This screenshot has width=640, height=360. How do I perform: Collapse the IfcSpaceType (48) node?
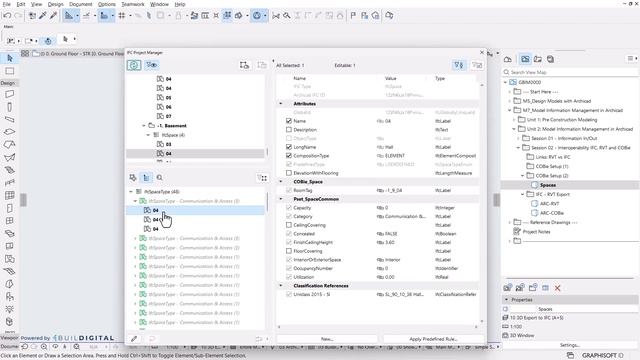pyautogui.click(x=131, y=191)
